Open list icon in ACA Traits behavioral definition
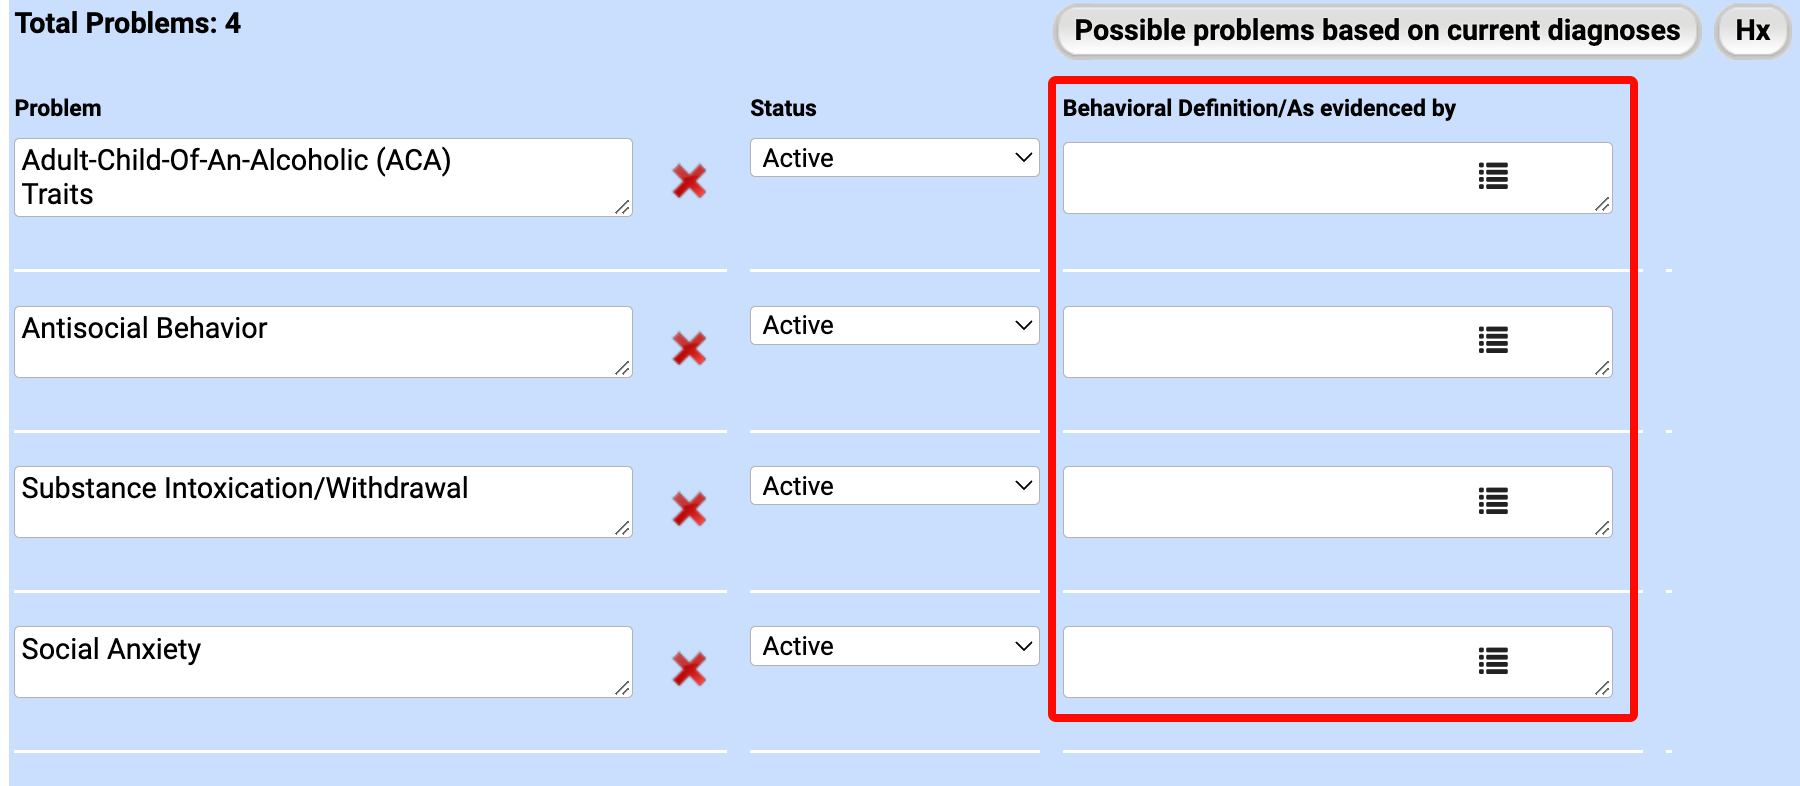 1493,177
